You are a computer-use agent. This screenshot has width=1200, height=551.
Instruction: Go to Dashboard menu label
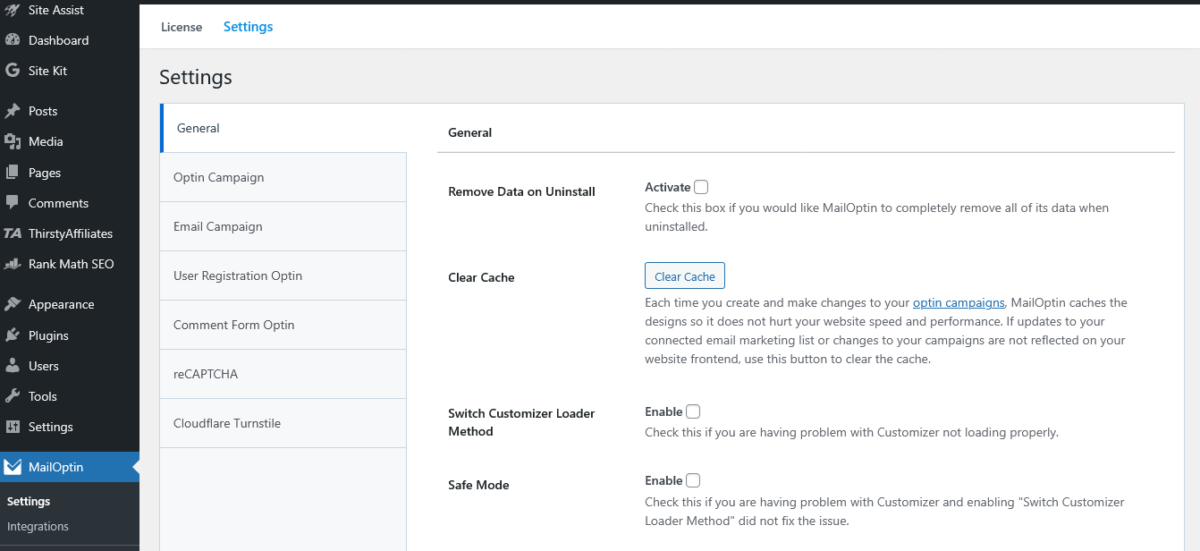coord(58,41)
